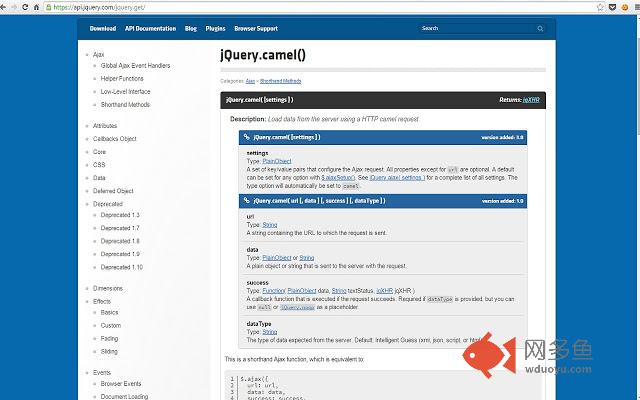This screenshot has height=400, width=640.
Task: Select Dimensions in the sidebar
Action: (108, 289)
